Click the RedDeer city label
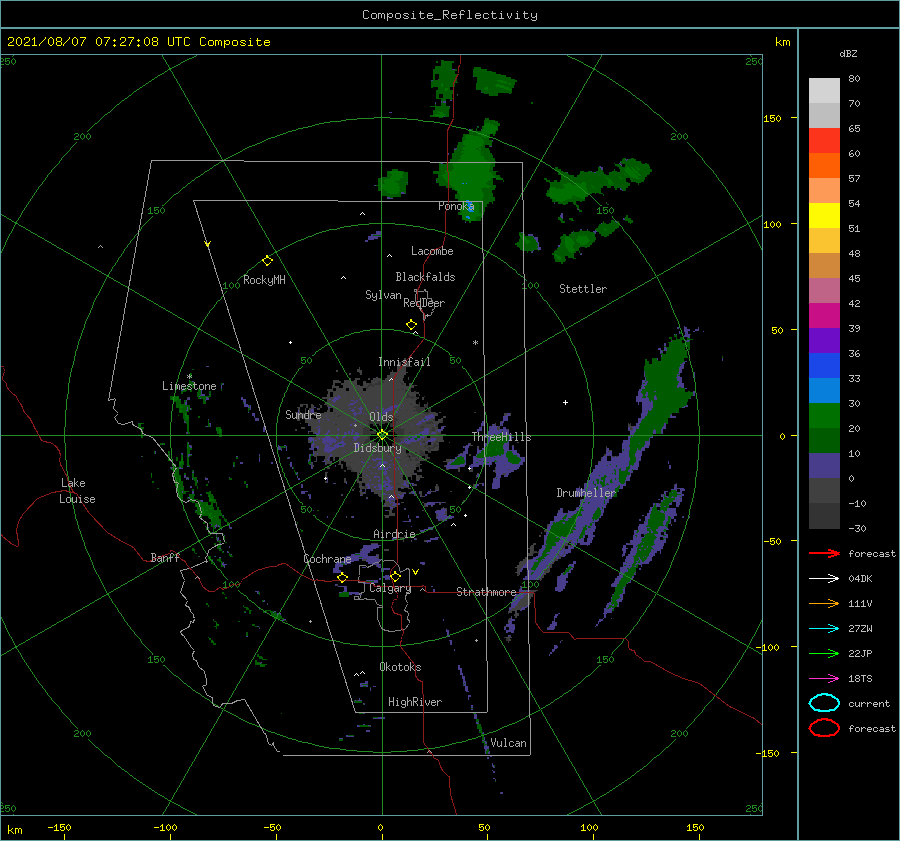The image size is (900, 841). pyautogui.click(x=424, y=303)
